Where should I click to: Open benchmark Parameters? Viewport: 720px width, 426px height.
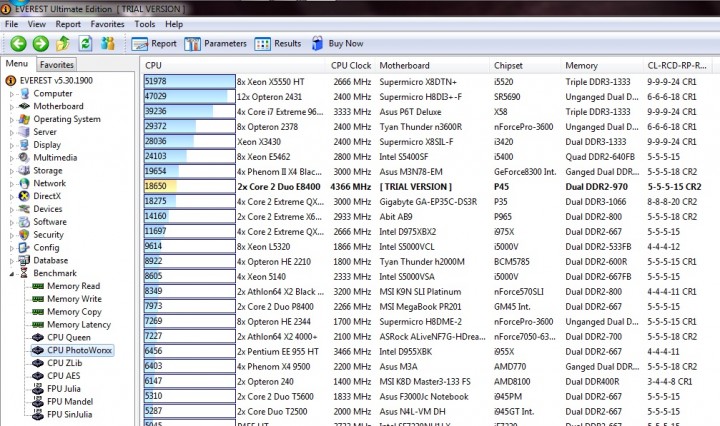[215, 44]
